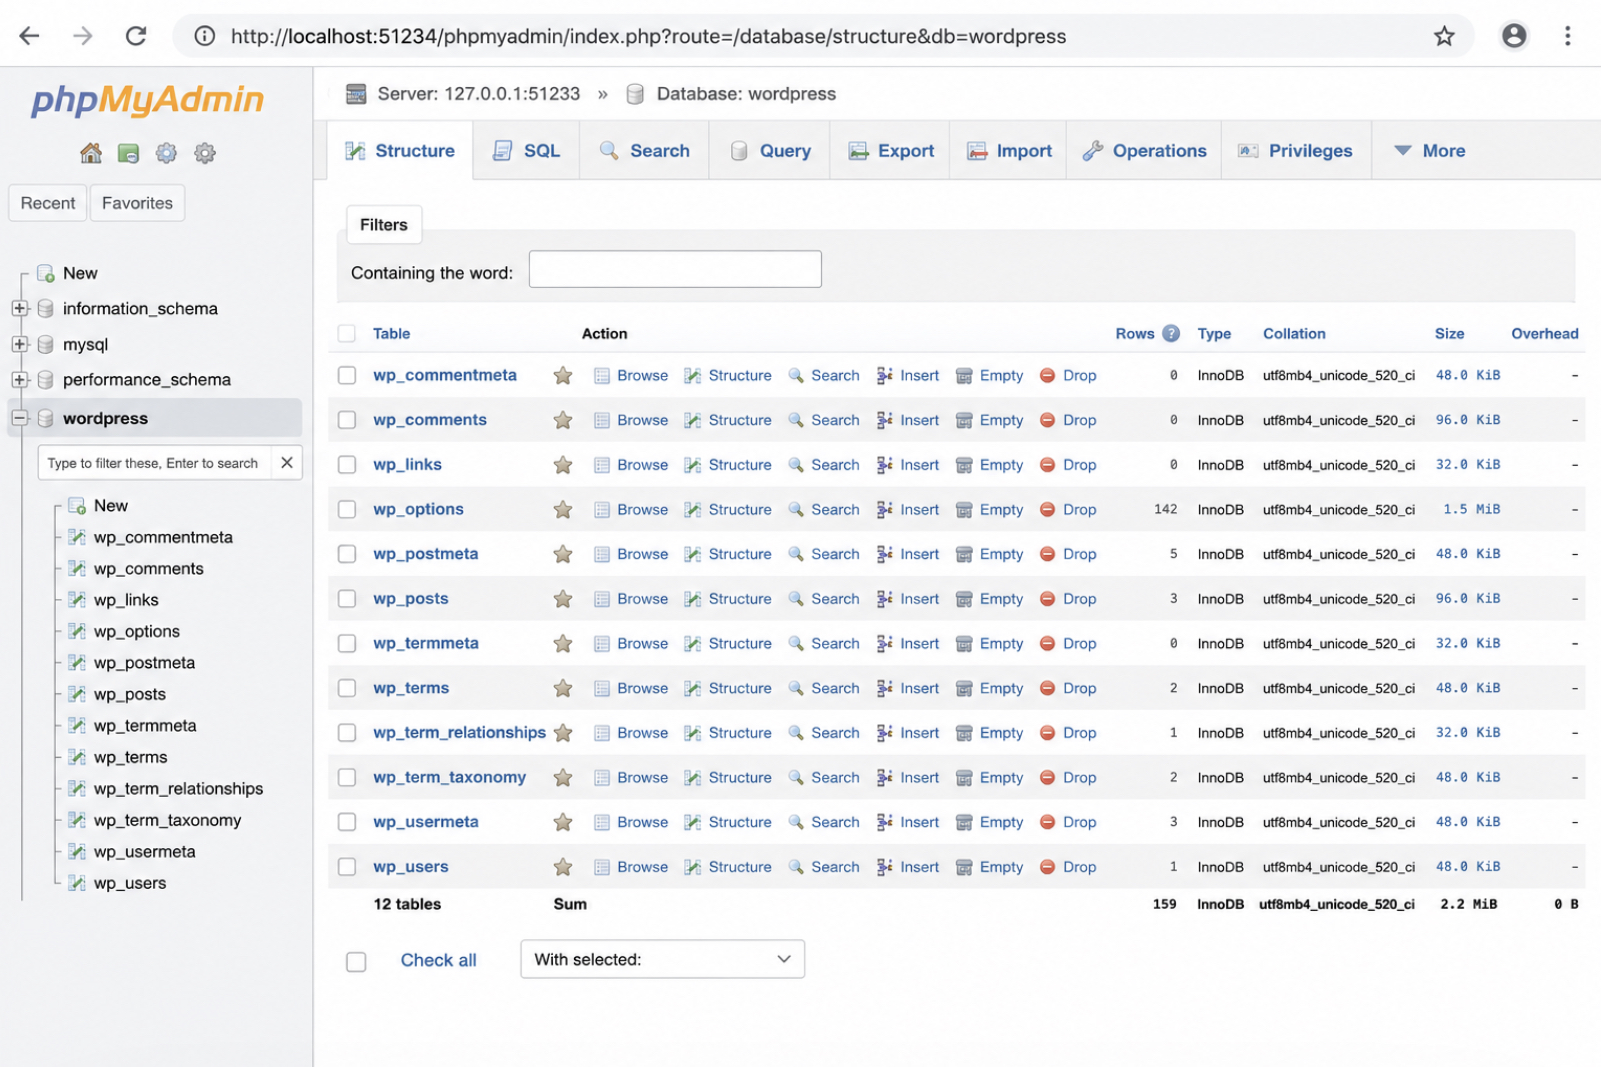Image resolution: width=1601 pixels, height=1067 pixels.
Task: Click star icon for wp_options row
Action: click(563, 510)
